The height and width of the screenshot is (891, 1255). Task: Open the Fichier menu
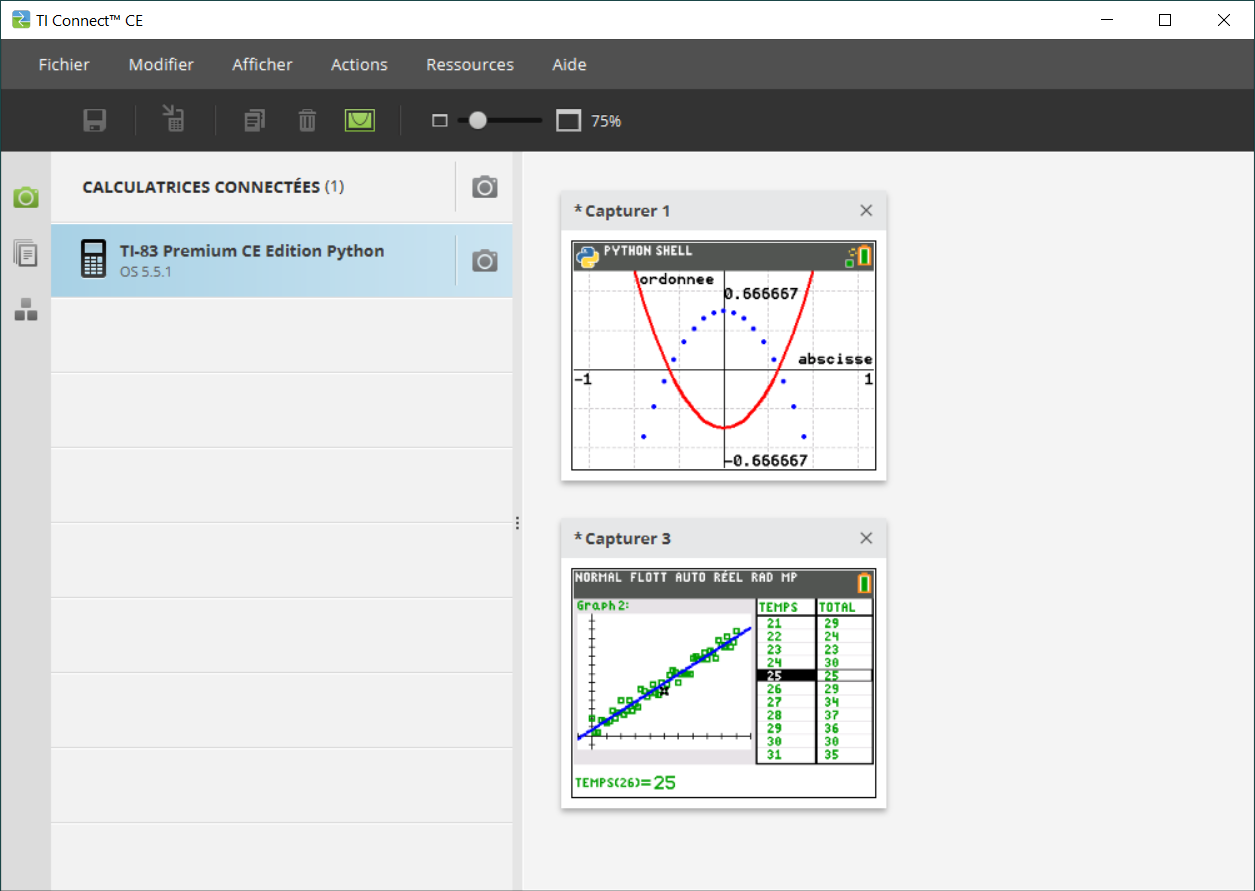coord(64,65)
